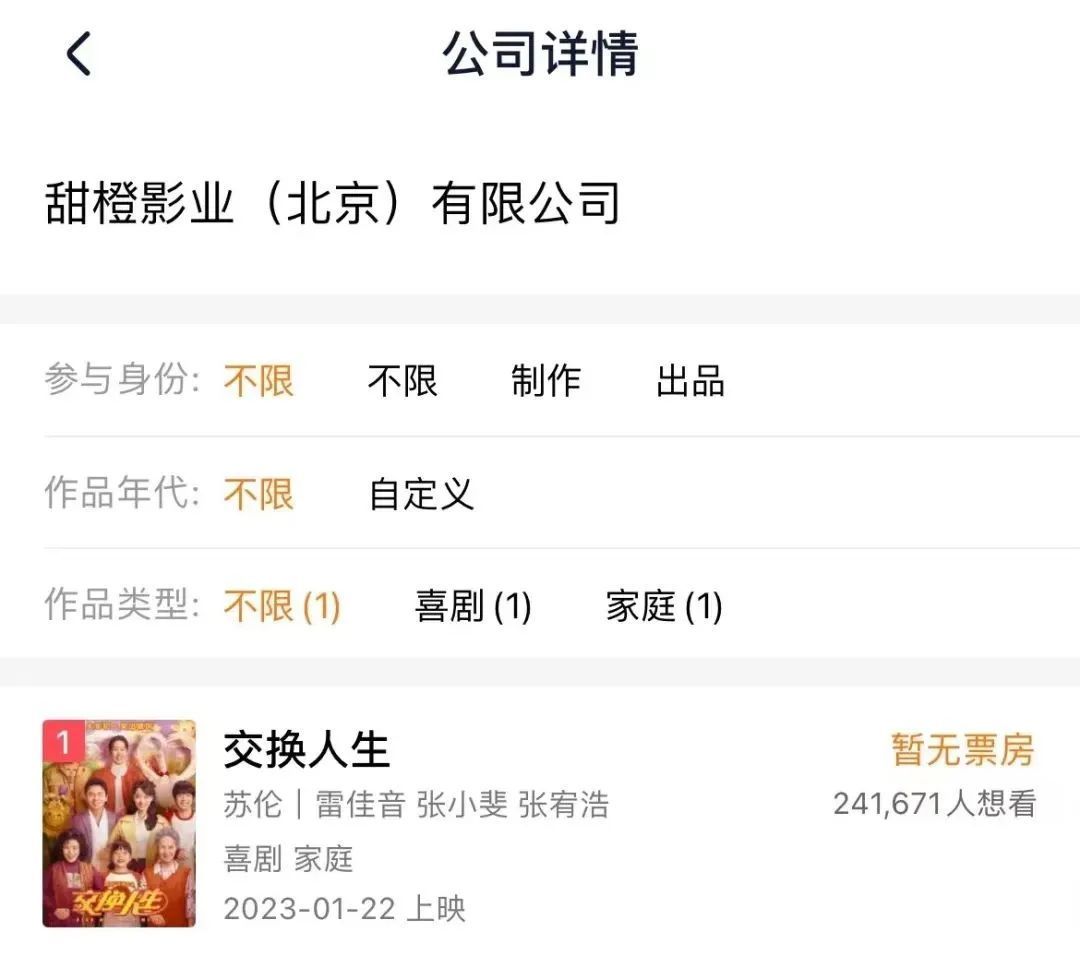
Task: Filter by 制作 role
Action: 546,380
